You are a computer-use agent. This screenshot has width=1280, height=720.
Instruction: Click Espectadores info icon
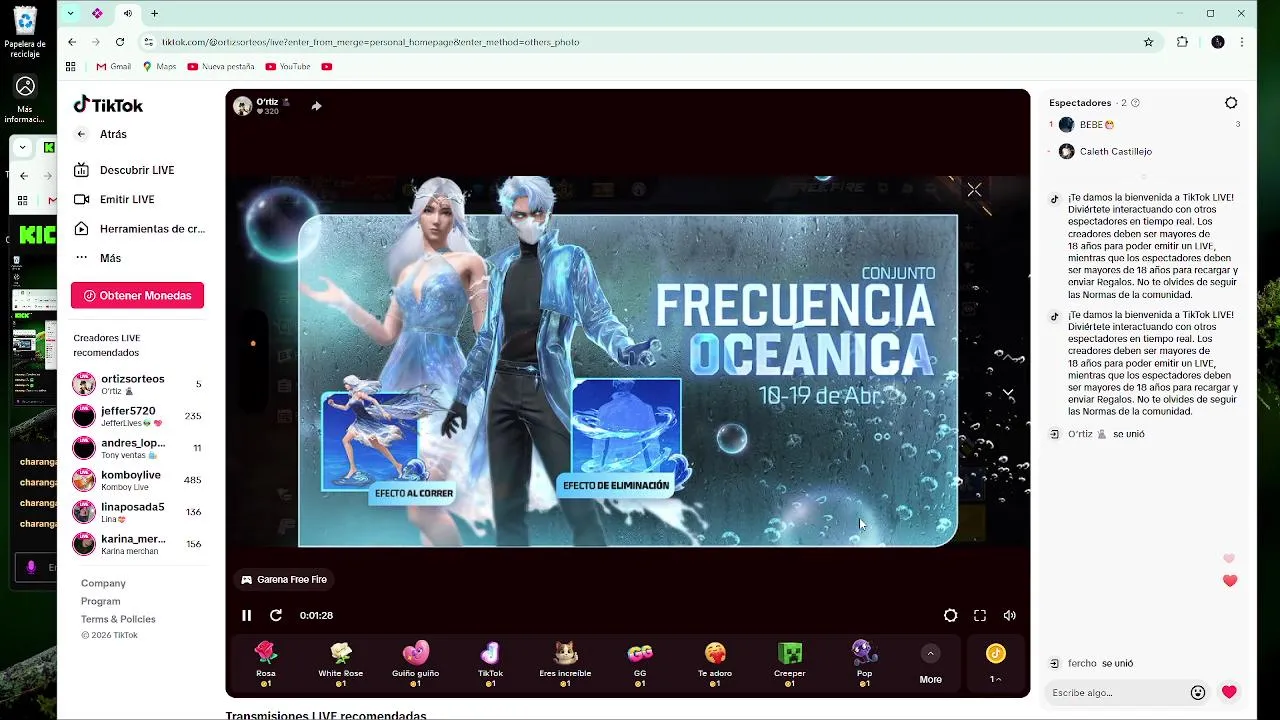[x=1135, y=103]
